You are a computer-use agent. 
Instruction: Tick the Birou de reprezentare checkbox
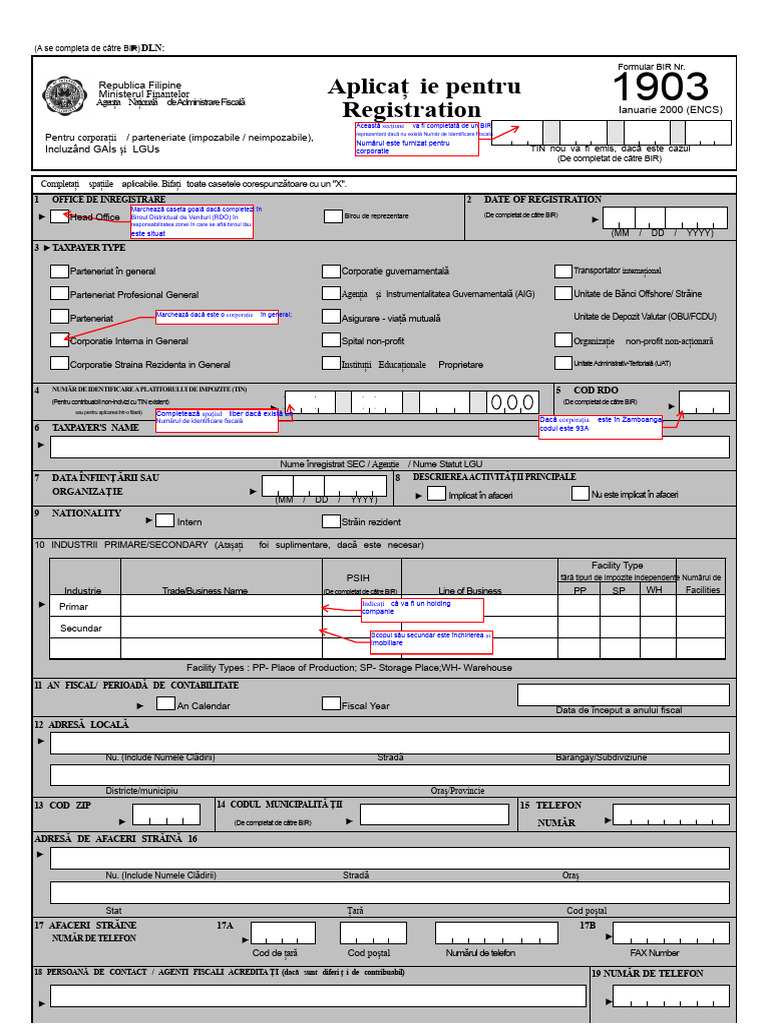[333, 216]
